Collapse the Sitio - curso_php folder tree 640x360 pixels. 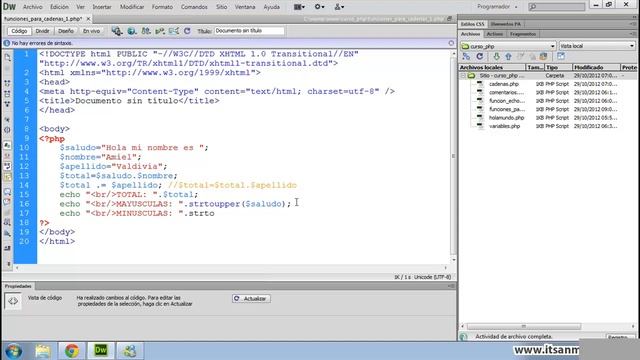pyautogui.click(x=463, y=76)
